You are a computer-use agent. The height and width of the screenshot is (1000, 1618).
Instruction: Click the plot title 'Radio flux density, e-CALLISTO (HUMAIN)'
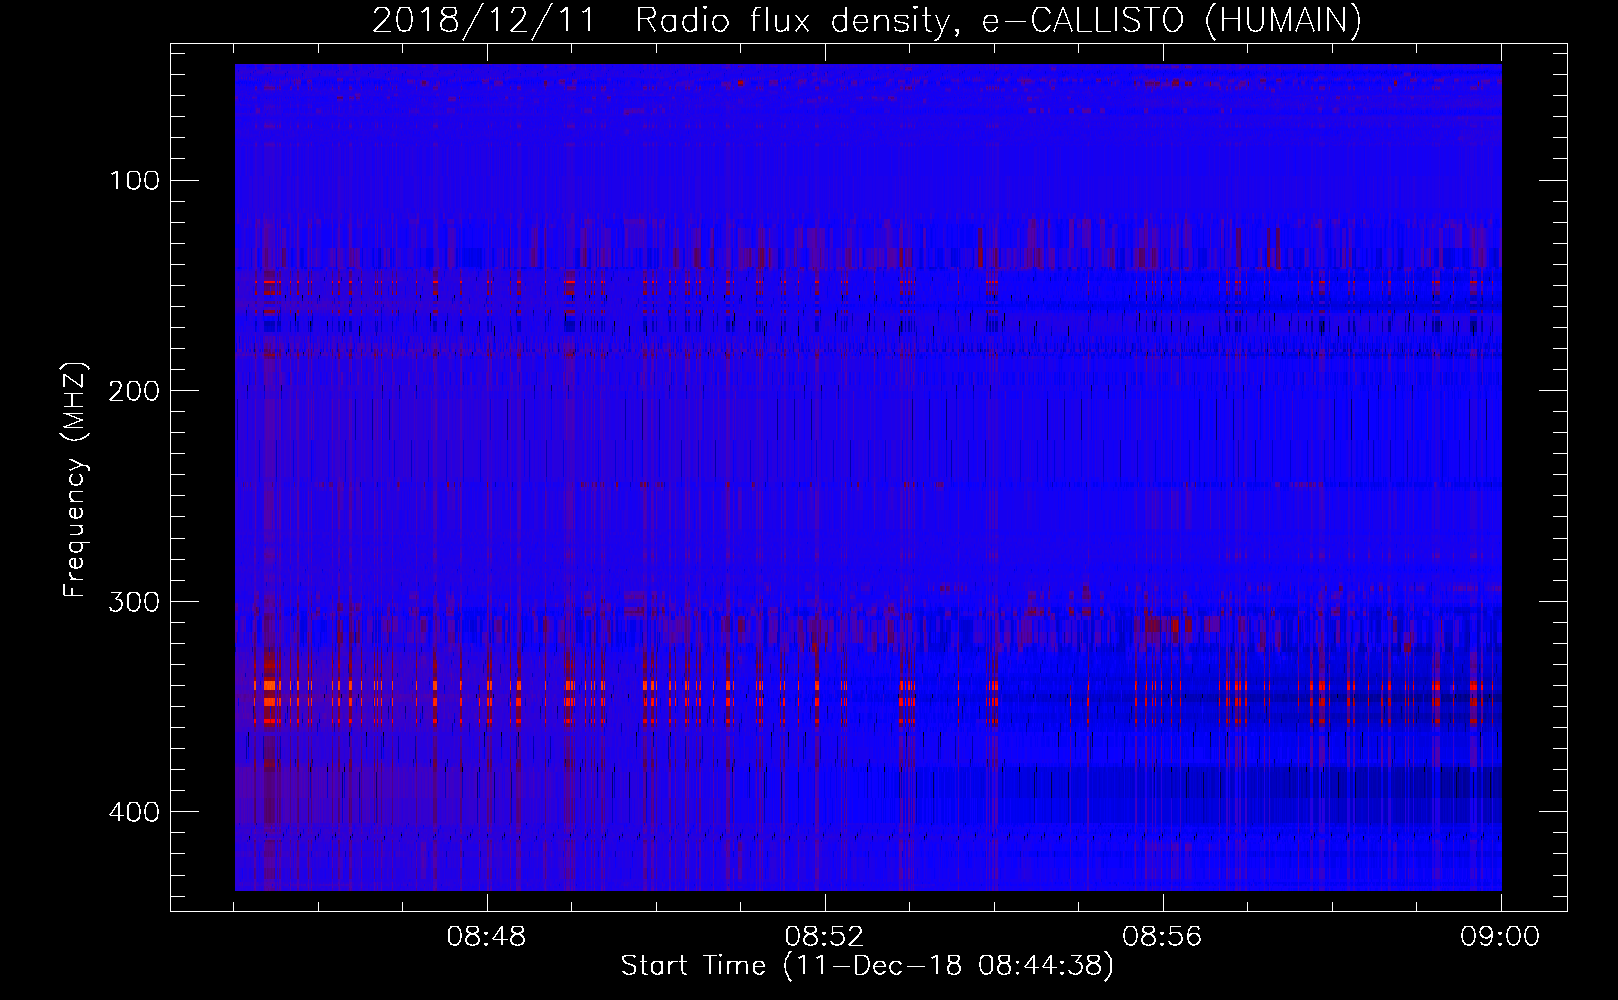point(998,21)
